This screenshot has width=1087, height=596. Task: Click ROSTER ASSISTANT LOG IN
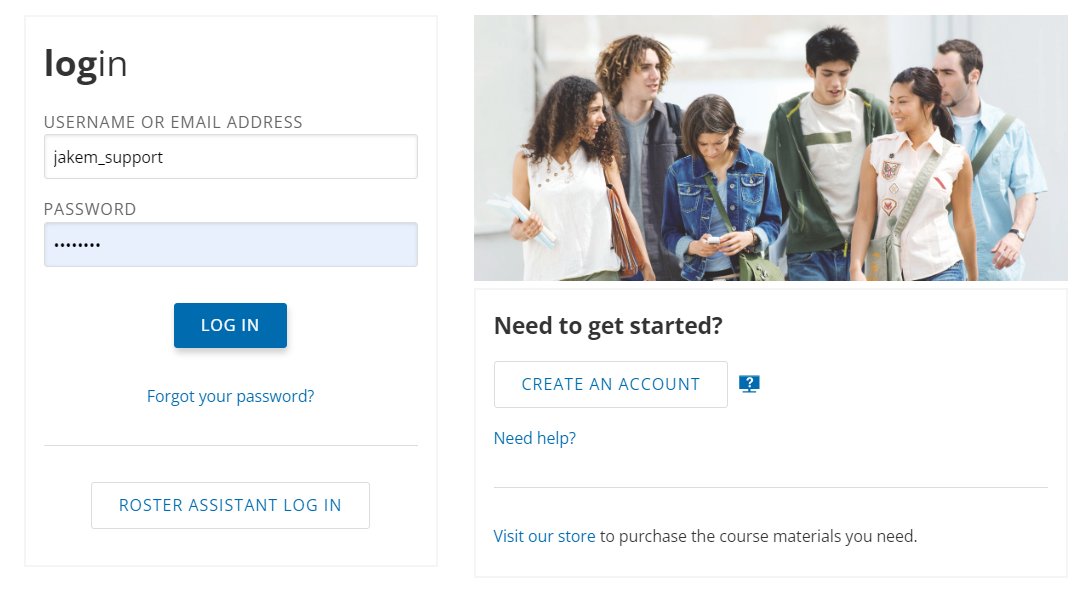click(230, 505)
